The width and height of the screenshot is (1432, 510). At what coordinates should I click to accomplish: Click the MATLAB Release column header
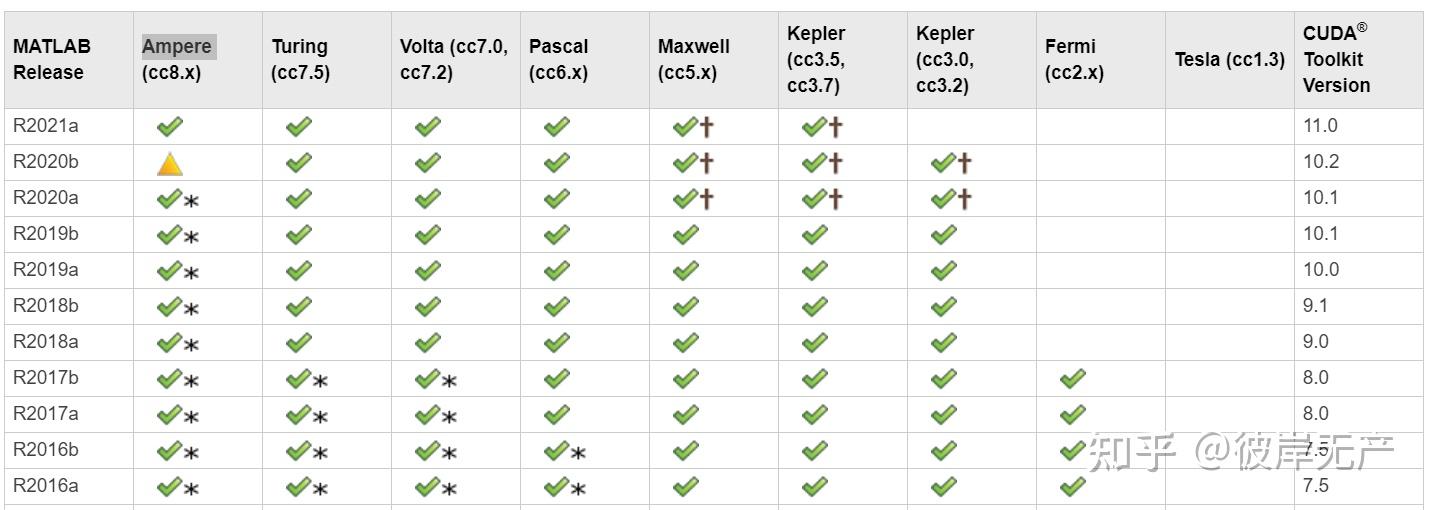tap(52, 60)
